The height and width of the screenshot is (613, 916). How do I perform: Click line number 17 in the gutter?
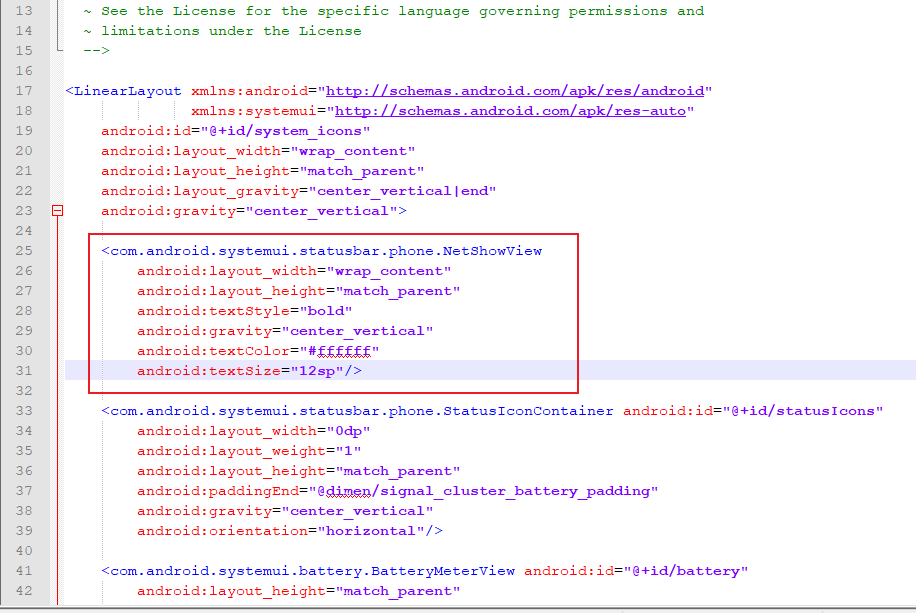[24, 91]
